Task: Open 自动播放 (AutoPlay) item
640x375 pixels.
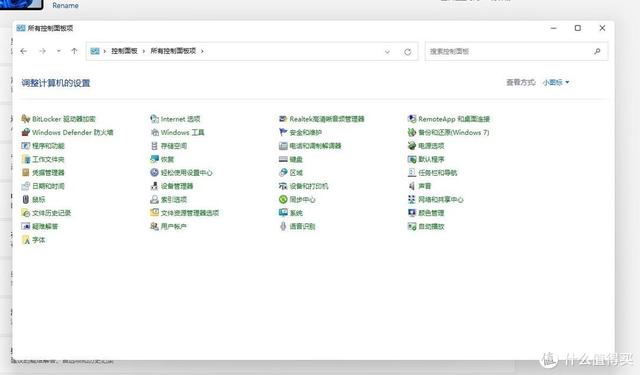Action: coord(426,226)
